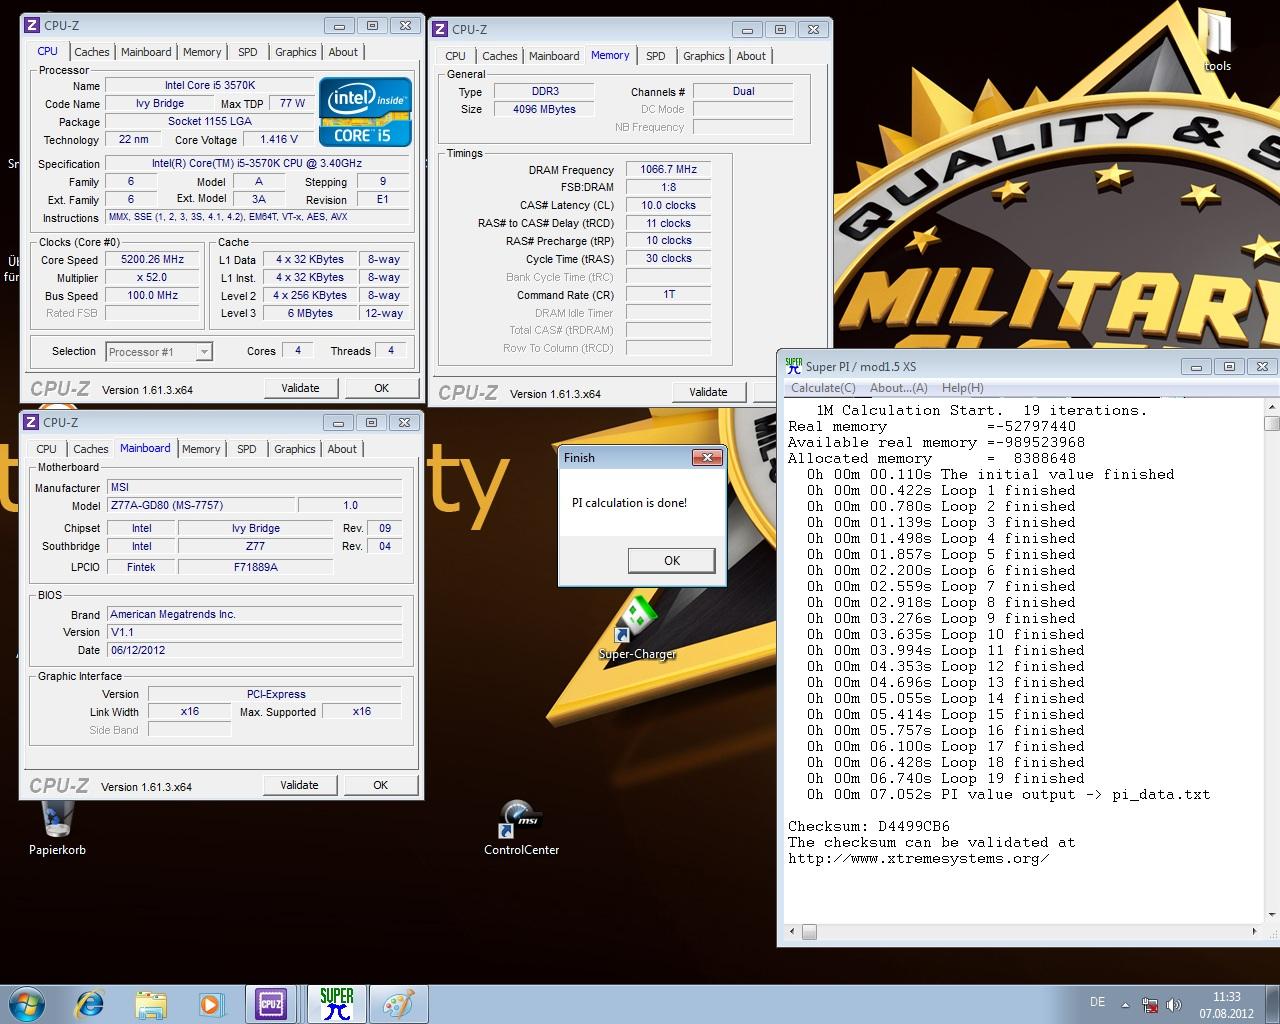This screenshot has height=1024, width=1280.
Task: Click the BIOS Date 06/12/2012 value
Action: tap(255, 650)
